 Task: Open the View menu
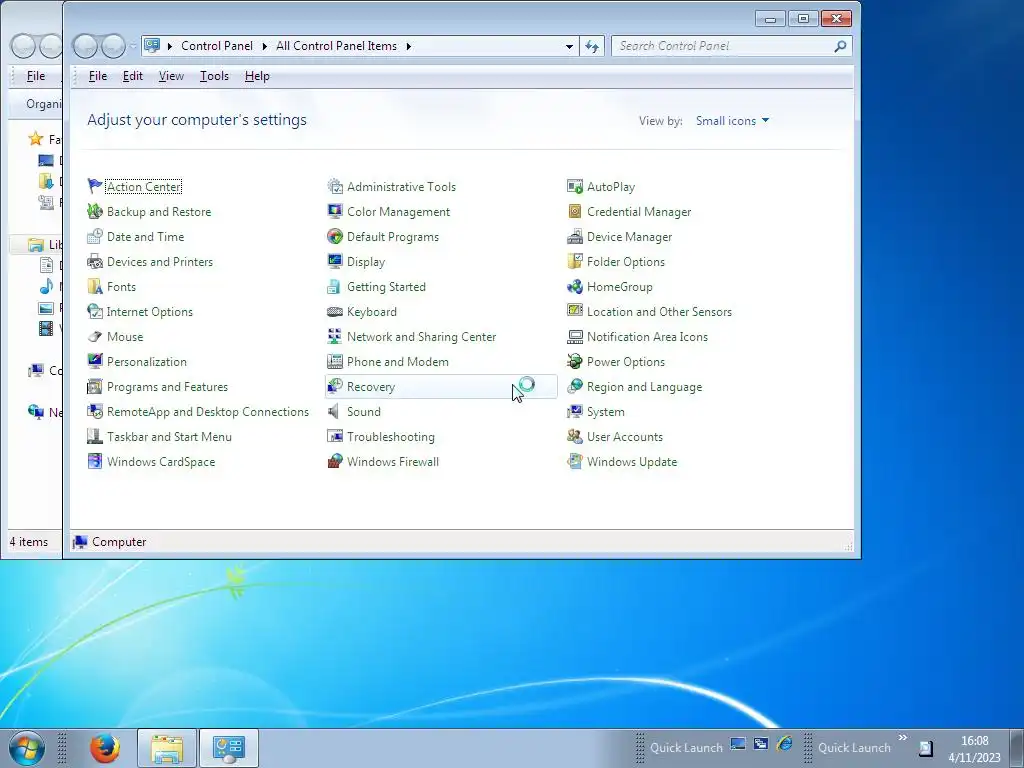coord(171,76)
